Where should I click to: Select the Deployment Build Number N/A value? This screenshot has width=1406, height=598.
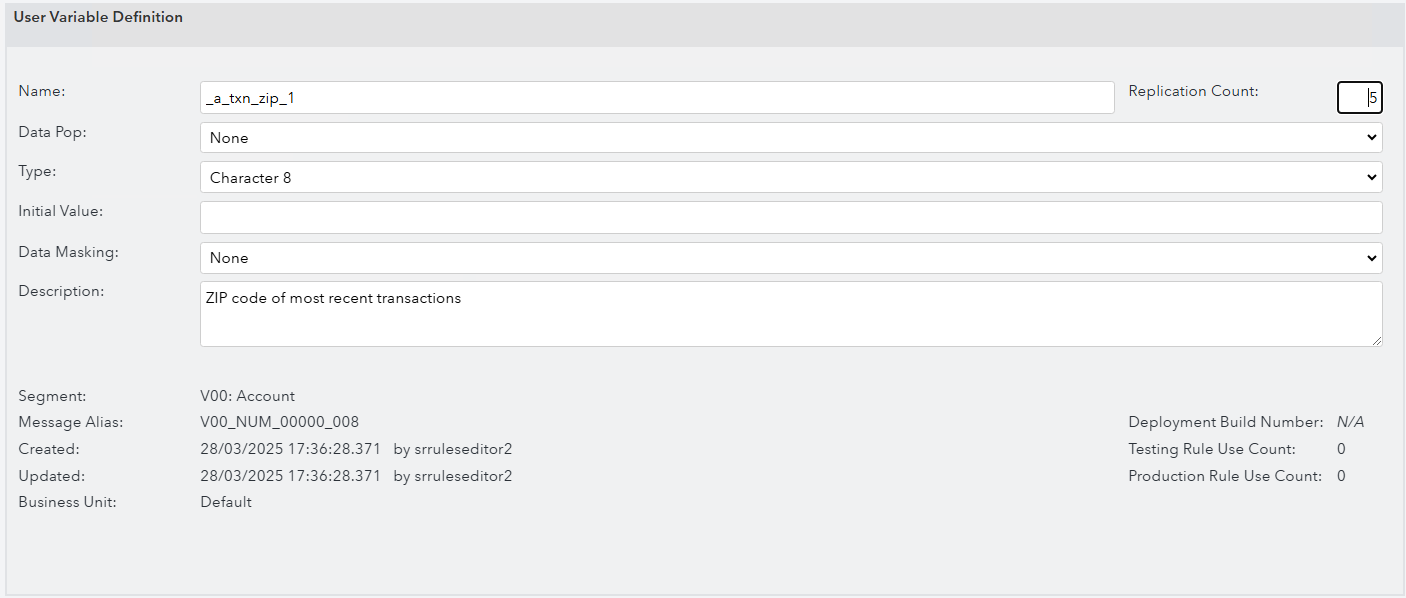(1349, 421)
